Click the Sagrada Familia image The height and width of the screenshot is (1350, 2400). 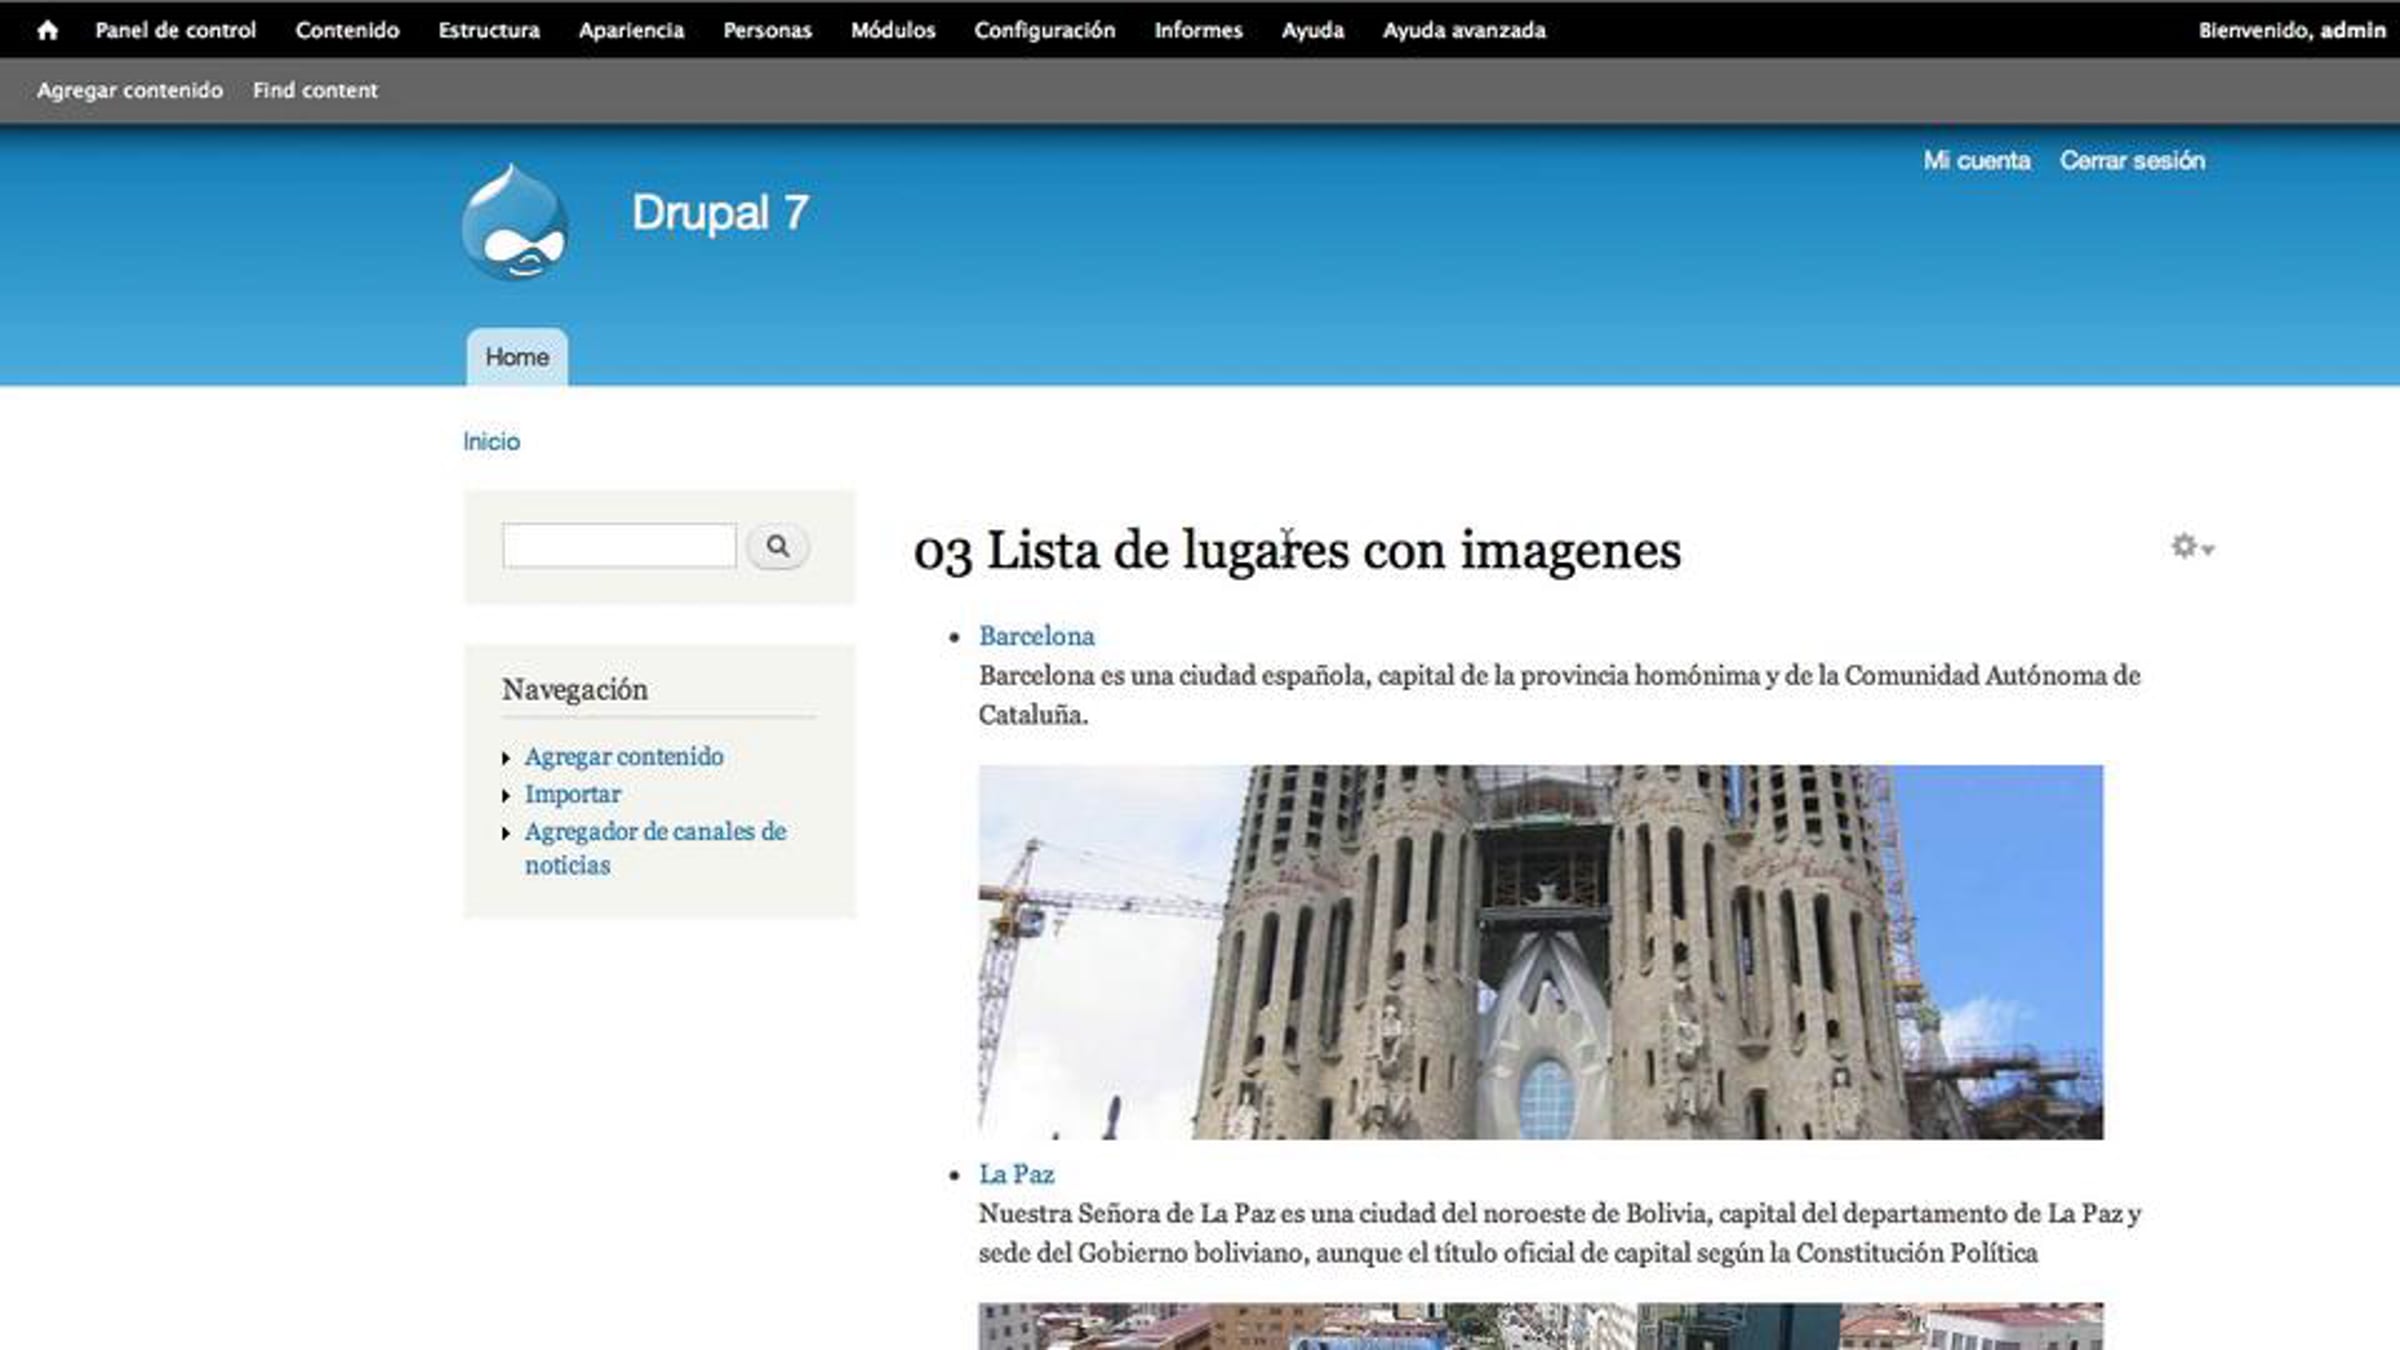tap(1540, 952)
